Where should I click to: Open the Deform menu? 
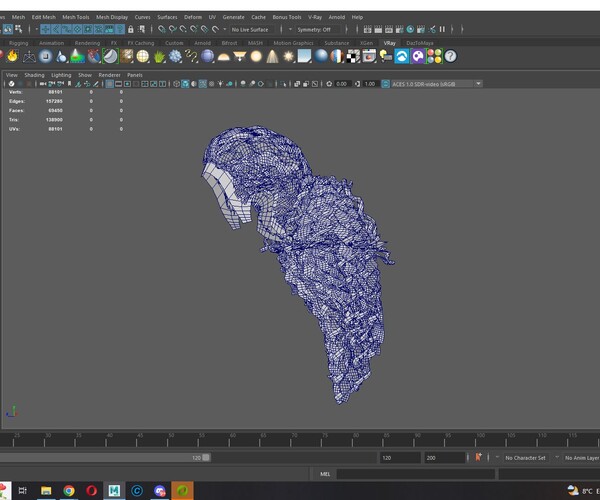pos(193,17)
